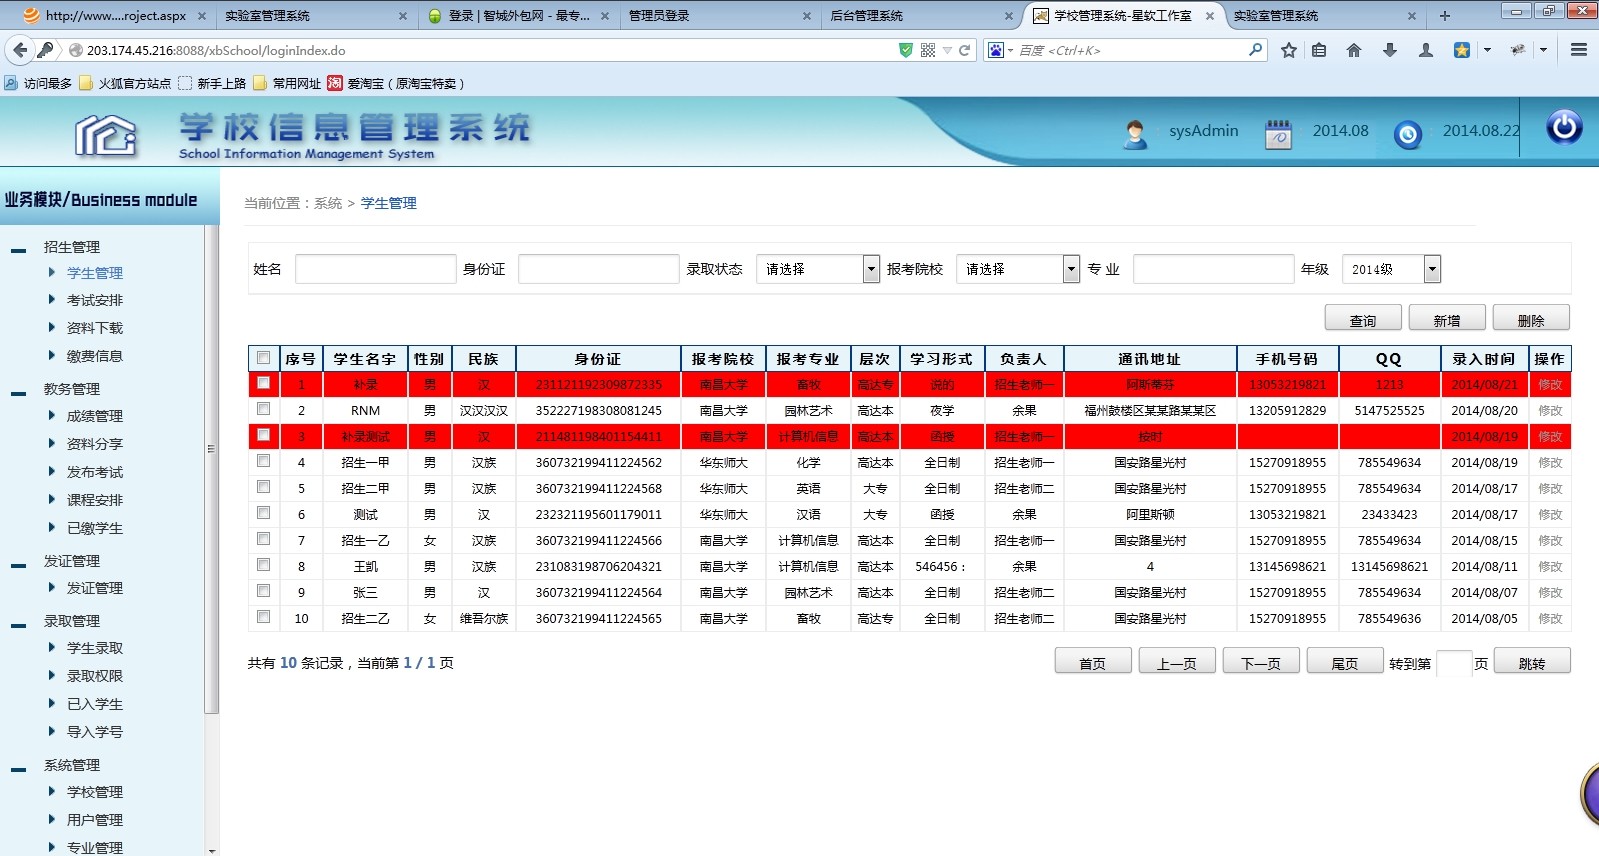Click the 转到第 page number input
Screen dimensions: 1599x856
(1453, 663)
